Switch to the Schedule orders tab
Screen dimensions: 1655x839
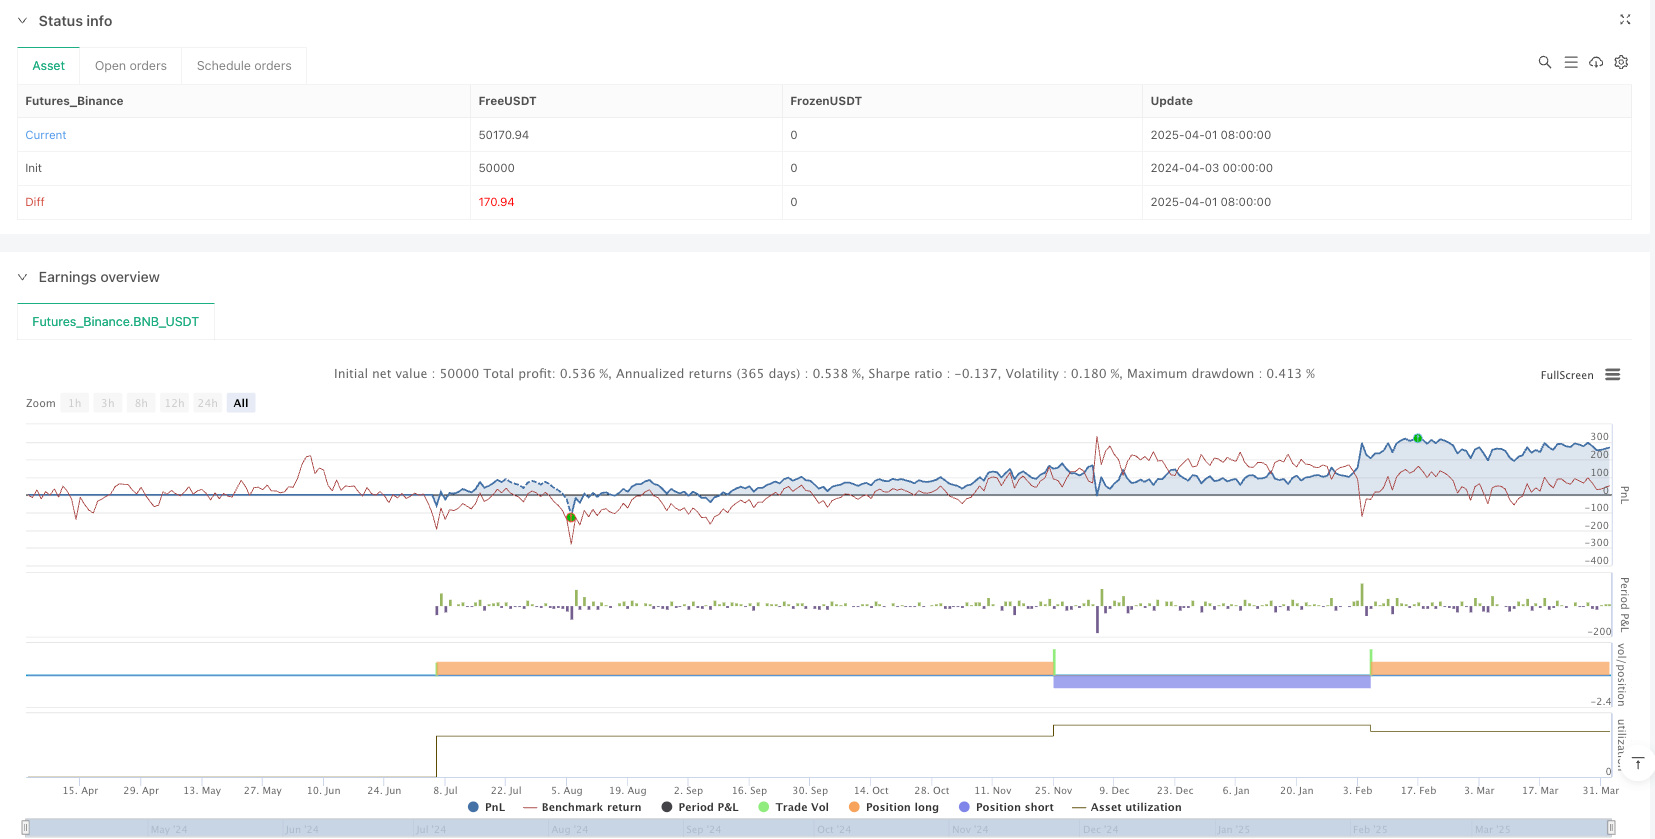(x=244, y=66)
